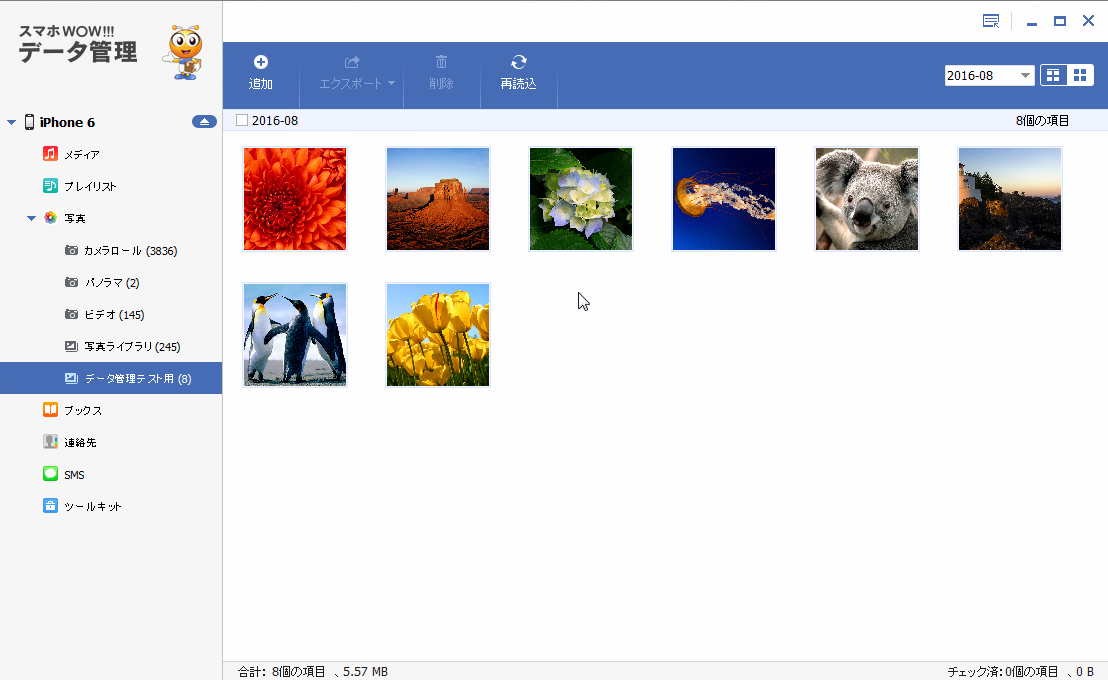The height and width of the screenshot is (680, 1108).
Task: Open ブックス book icon in sidebar
Action: point(51,410)
